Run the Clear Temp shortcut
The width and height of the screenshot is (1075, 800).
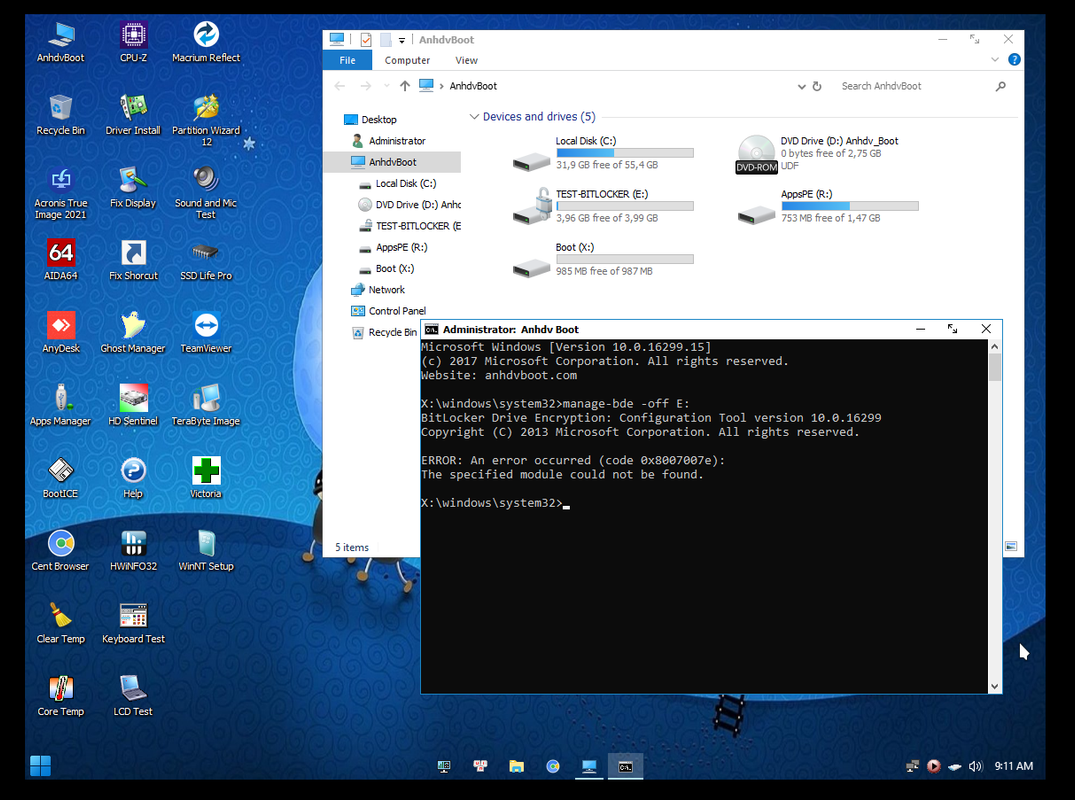(60, 624)
